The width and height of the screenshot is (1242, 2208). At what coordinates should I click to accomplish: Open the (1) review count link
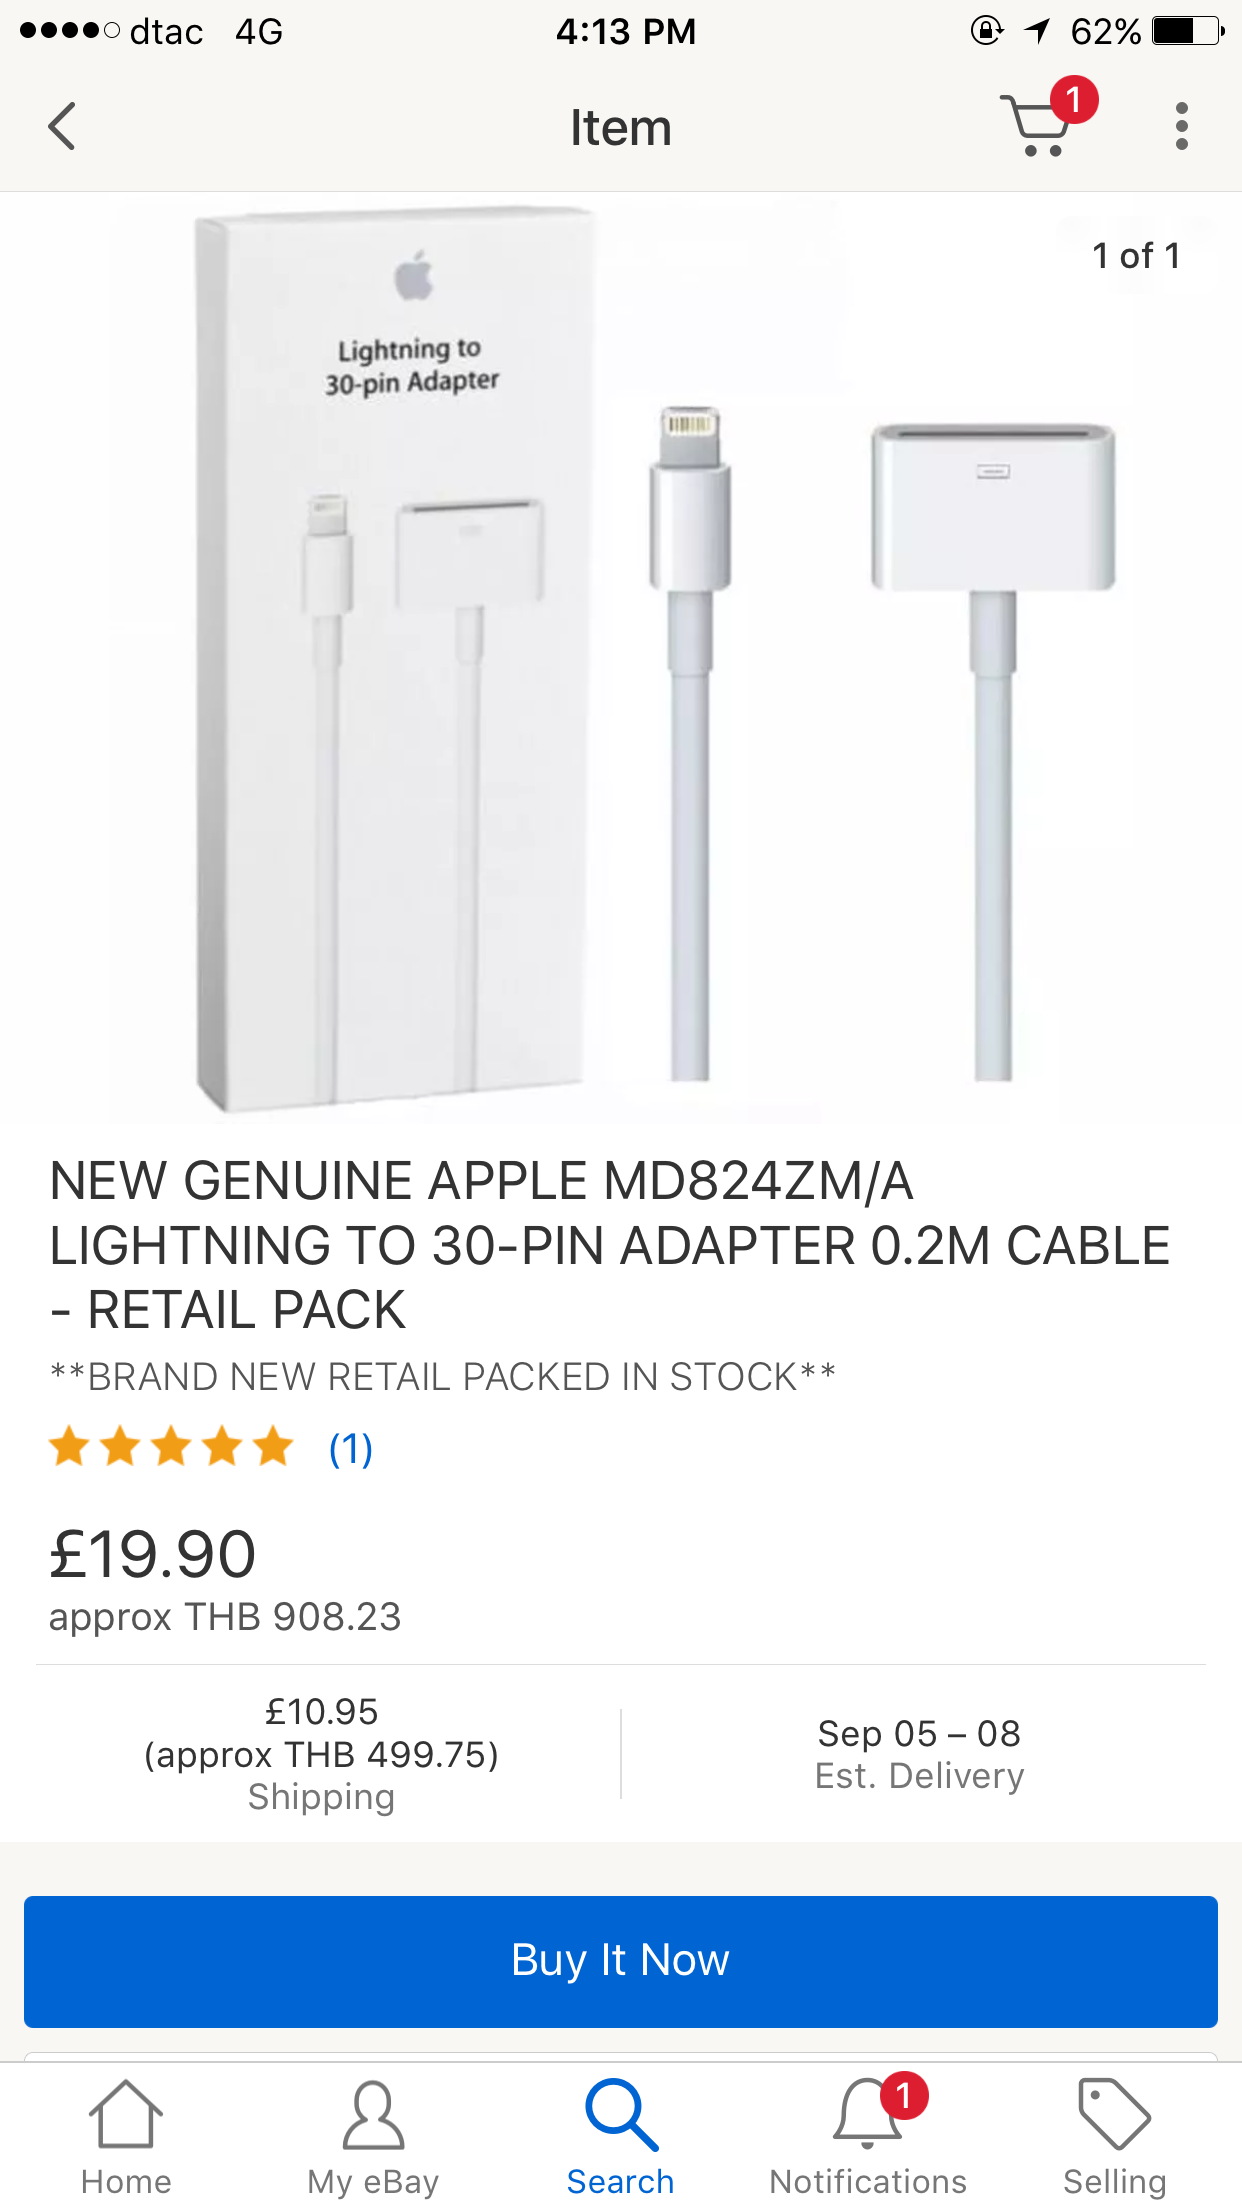(351, 1448)
